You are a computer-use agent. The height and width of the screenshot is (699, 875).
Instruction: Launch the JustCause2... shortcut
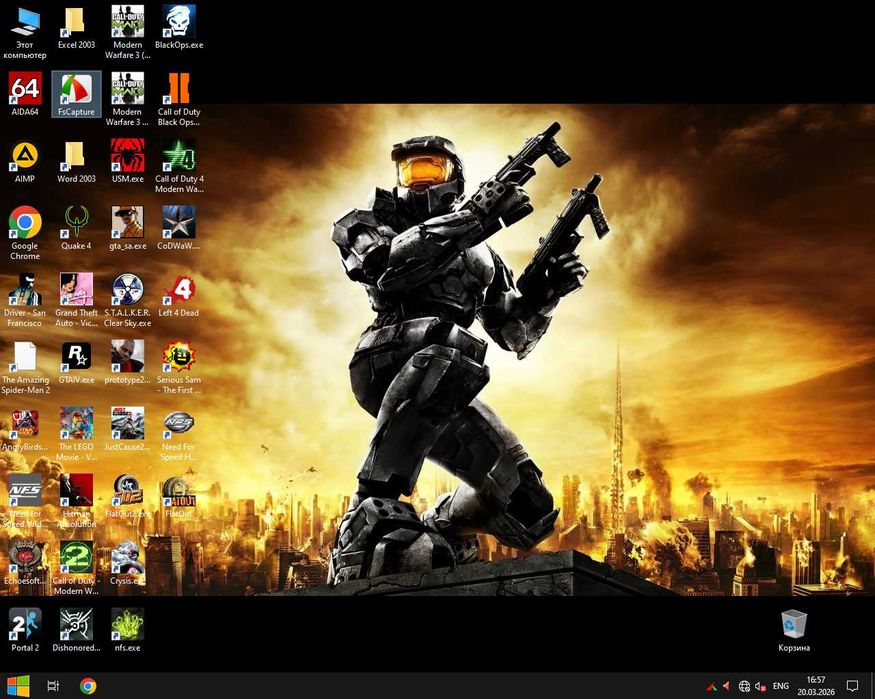pos(128,430)
